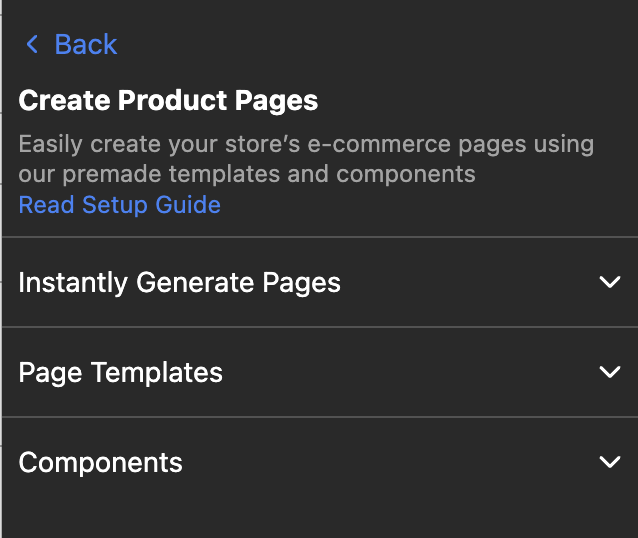The height and width of the screenshot is (538, 638).
Task: Click the word "Generate" in the first section
Action: pyautogui.click(x=181, y=283)
